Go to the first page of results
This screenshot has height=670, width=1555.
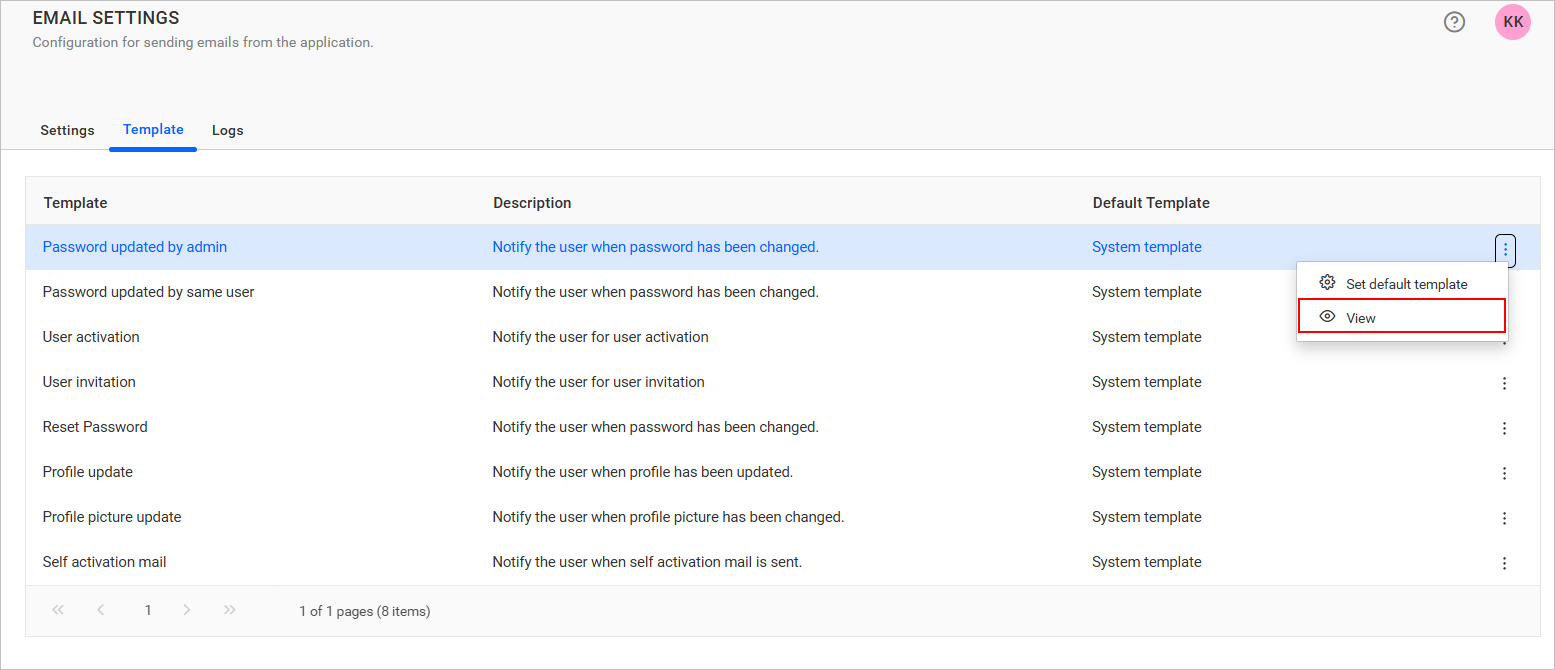(58, 610)
